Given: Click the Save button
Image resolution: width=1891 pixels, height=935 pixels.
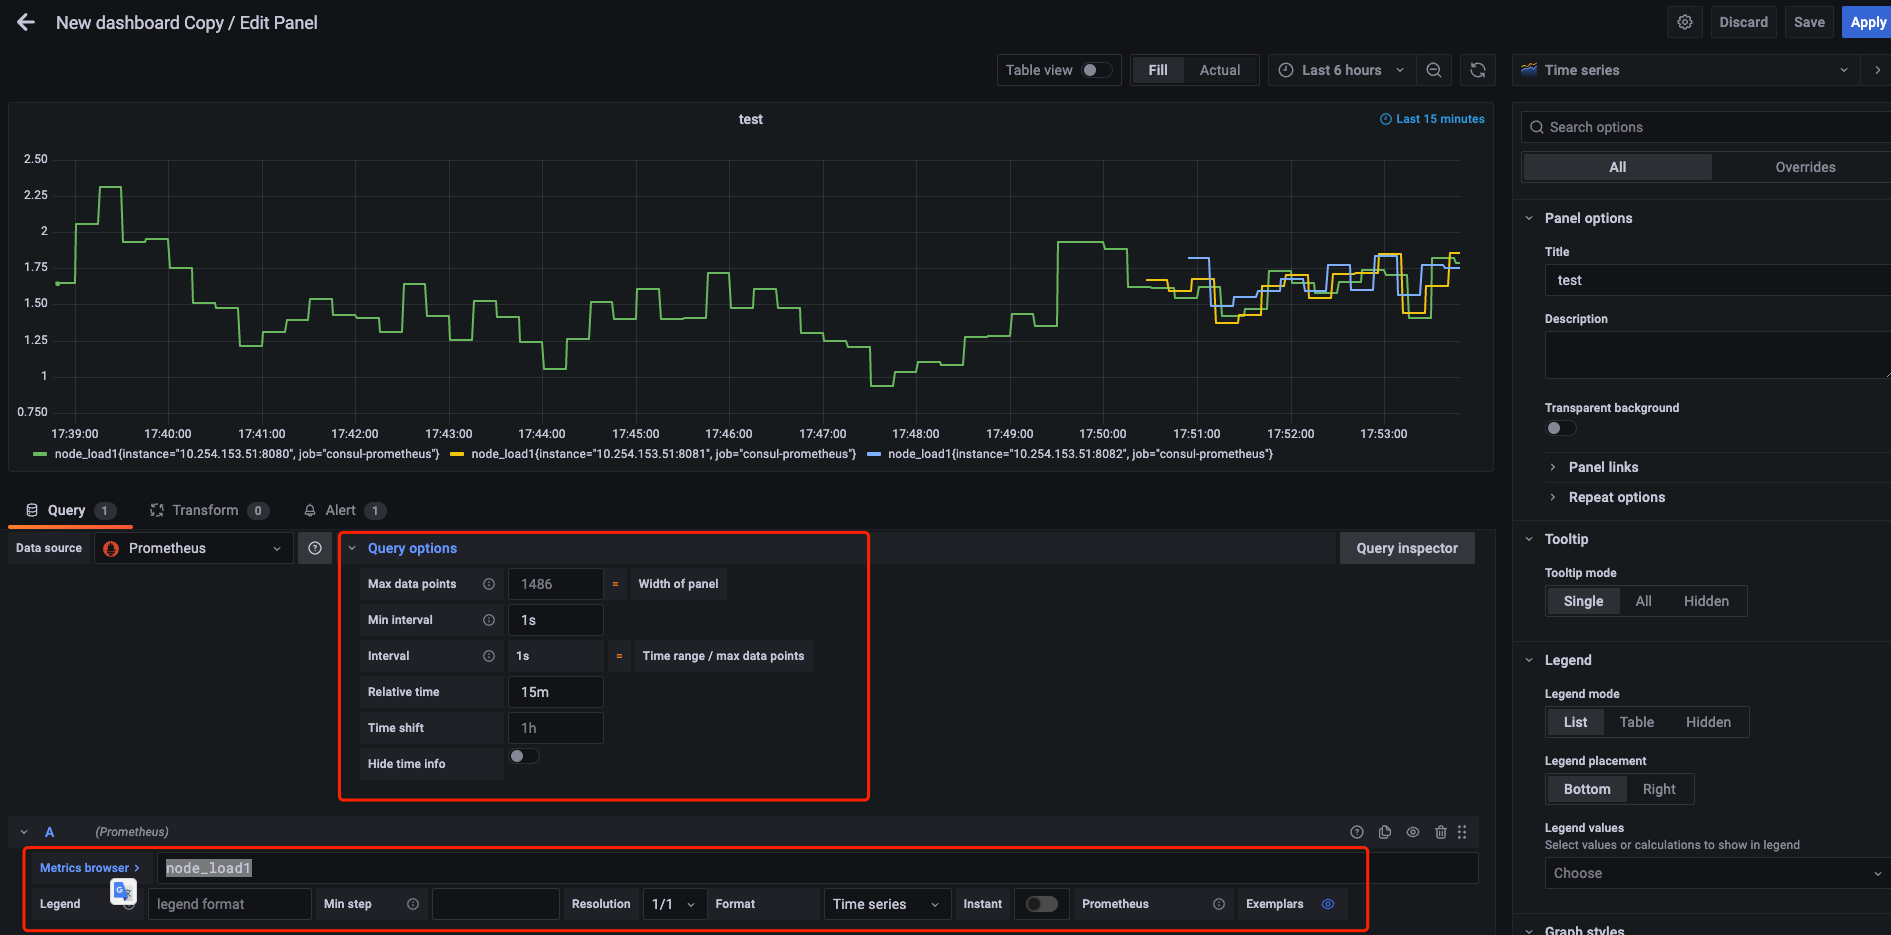Looking at the screenshot, I should pos(1809,22).
